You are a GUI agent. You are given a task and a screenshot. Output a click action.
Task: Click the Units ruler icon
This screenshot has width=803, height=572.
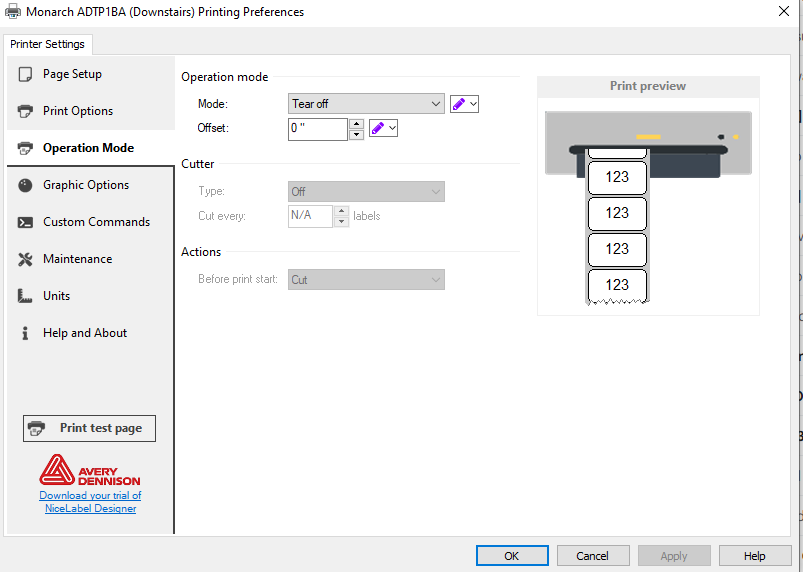click(25, 296)
